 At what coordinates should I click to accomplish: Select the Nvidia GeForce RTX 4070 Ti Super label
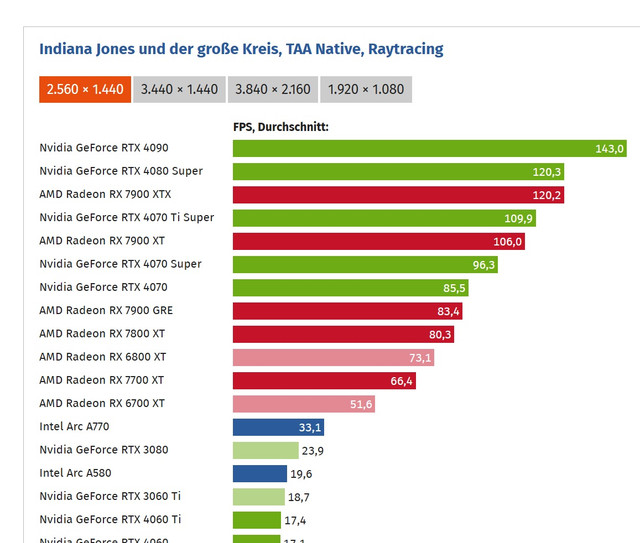point(127,218)
